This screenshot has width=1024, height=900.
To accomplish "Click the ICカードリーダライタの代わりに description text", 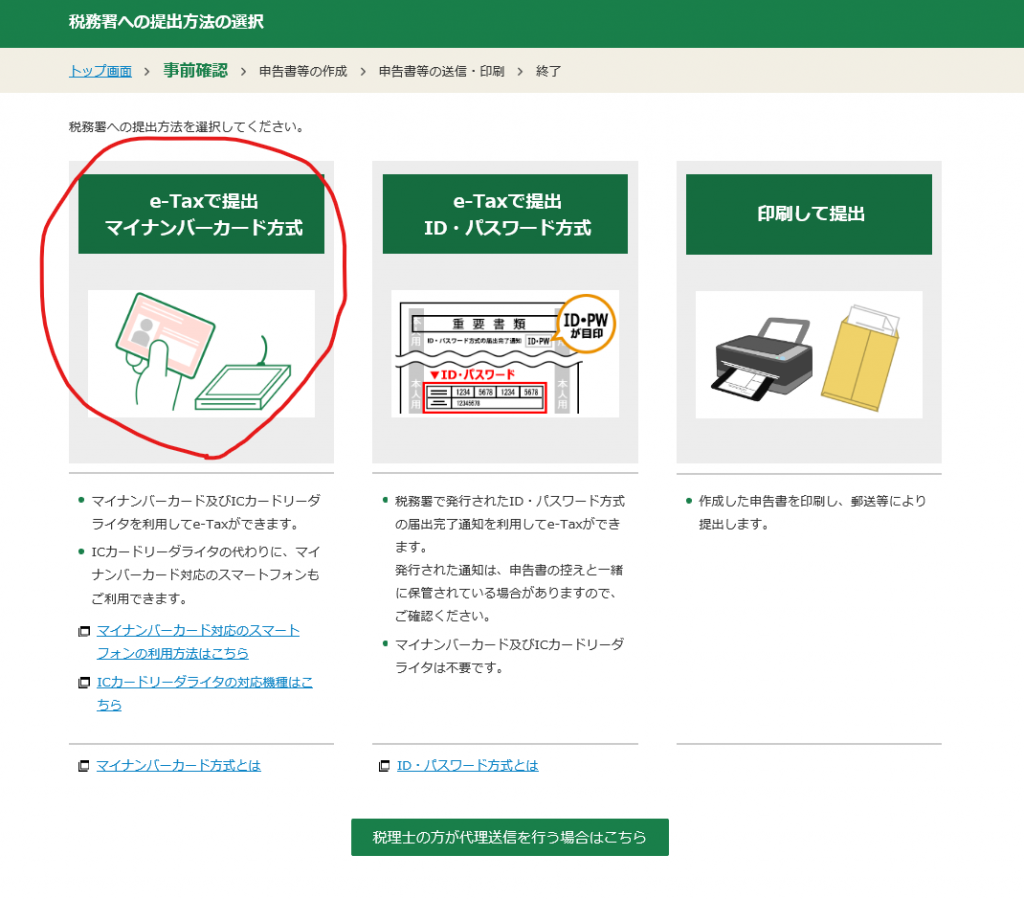I will click(206, 575).
